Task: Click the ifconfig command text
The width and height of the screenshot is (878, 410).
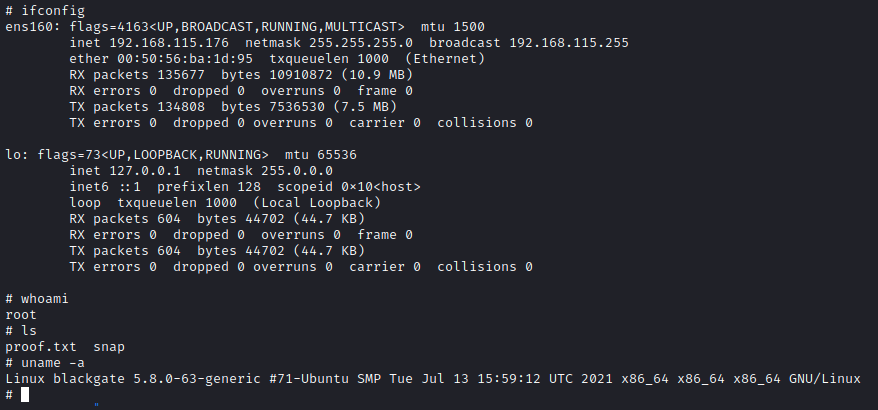Action: pyautogui.click(x=53, y=11)
